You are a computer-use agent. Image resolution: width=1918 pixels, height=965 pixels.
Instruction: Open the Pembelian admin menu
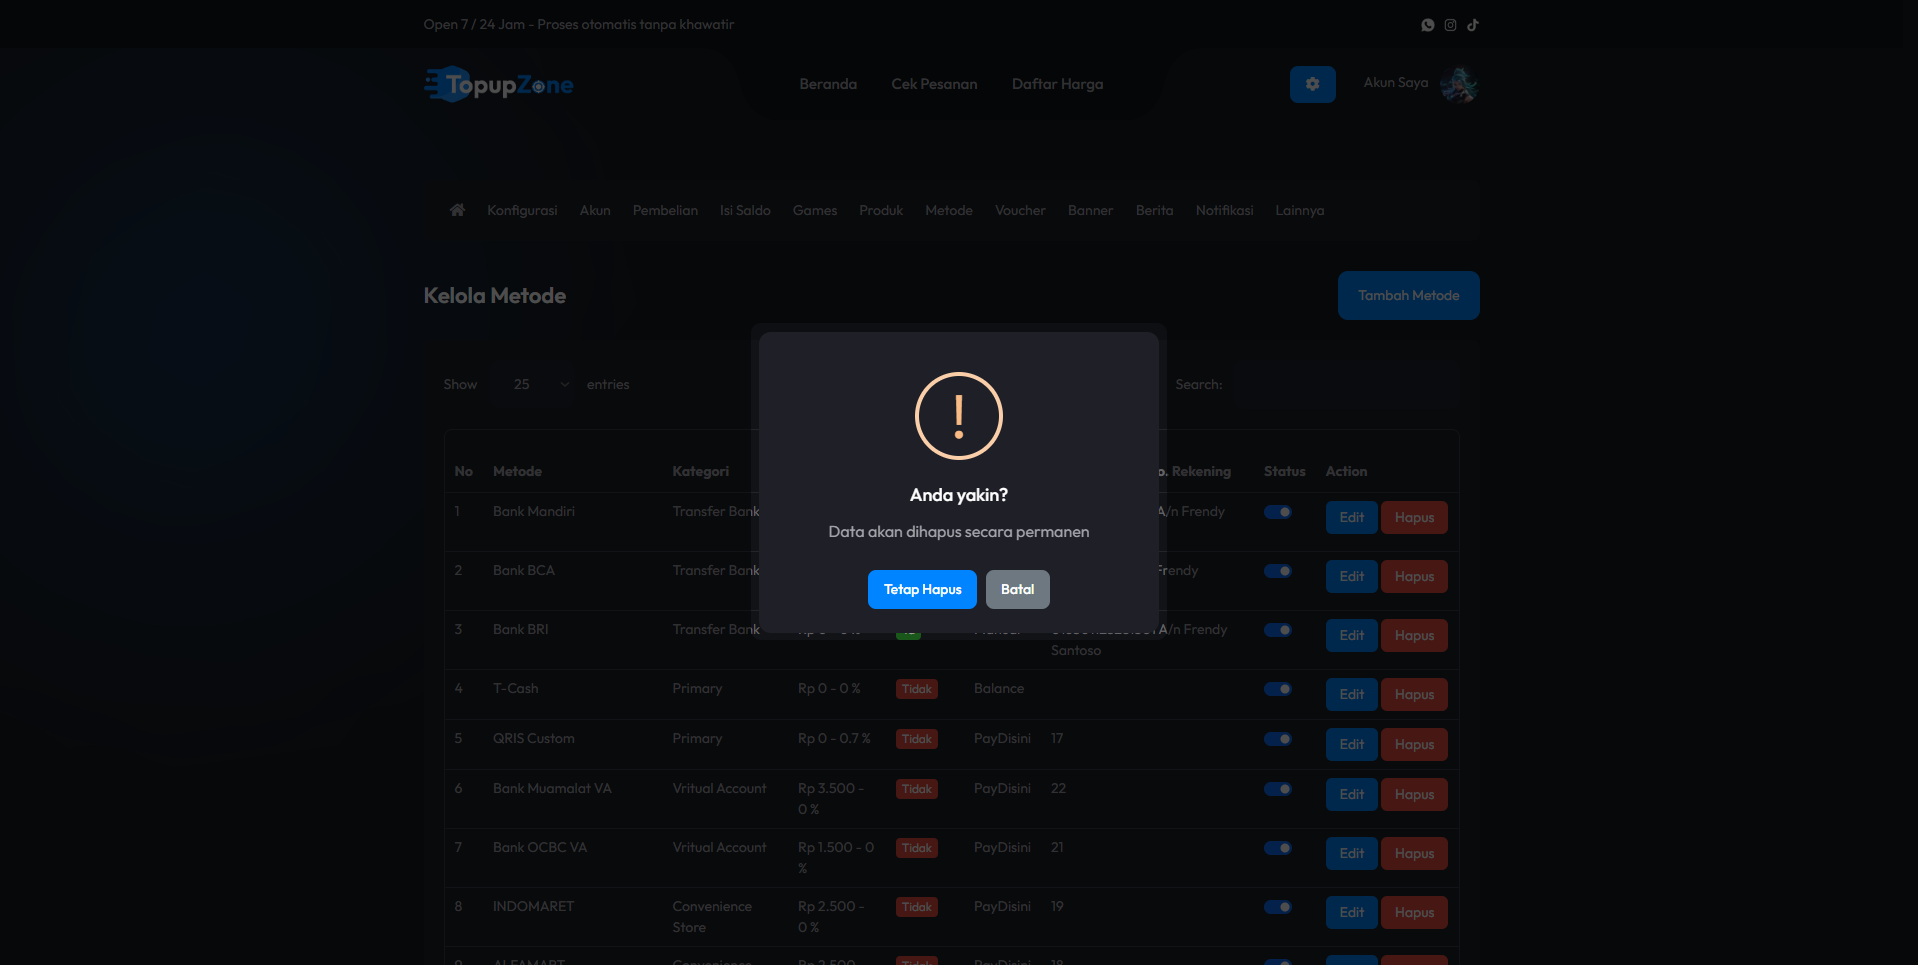(x=665, y=210)
